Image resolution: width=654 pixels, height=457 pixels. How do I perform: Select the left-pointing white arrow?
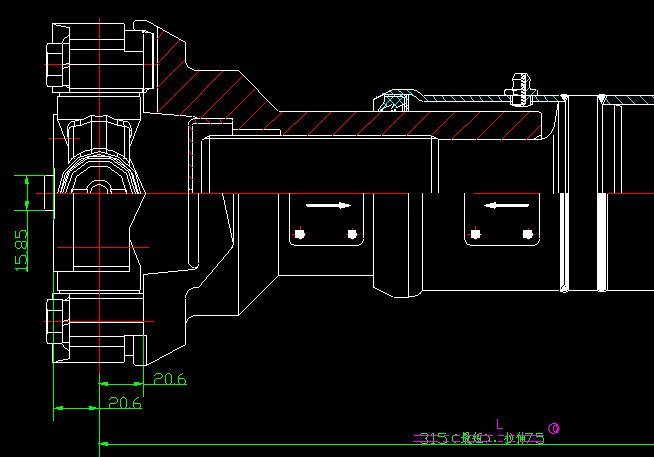[505, 205]
